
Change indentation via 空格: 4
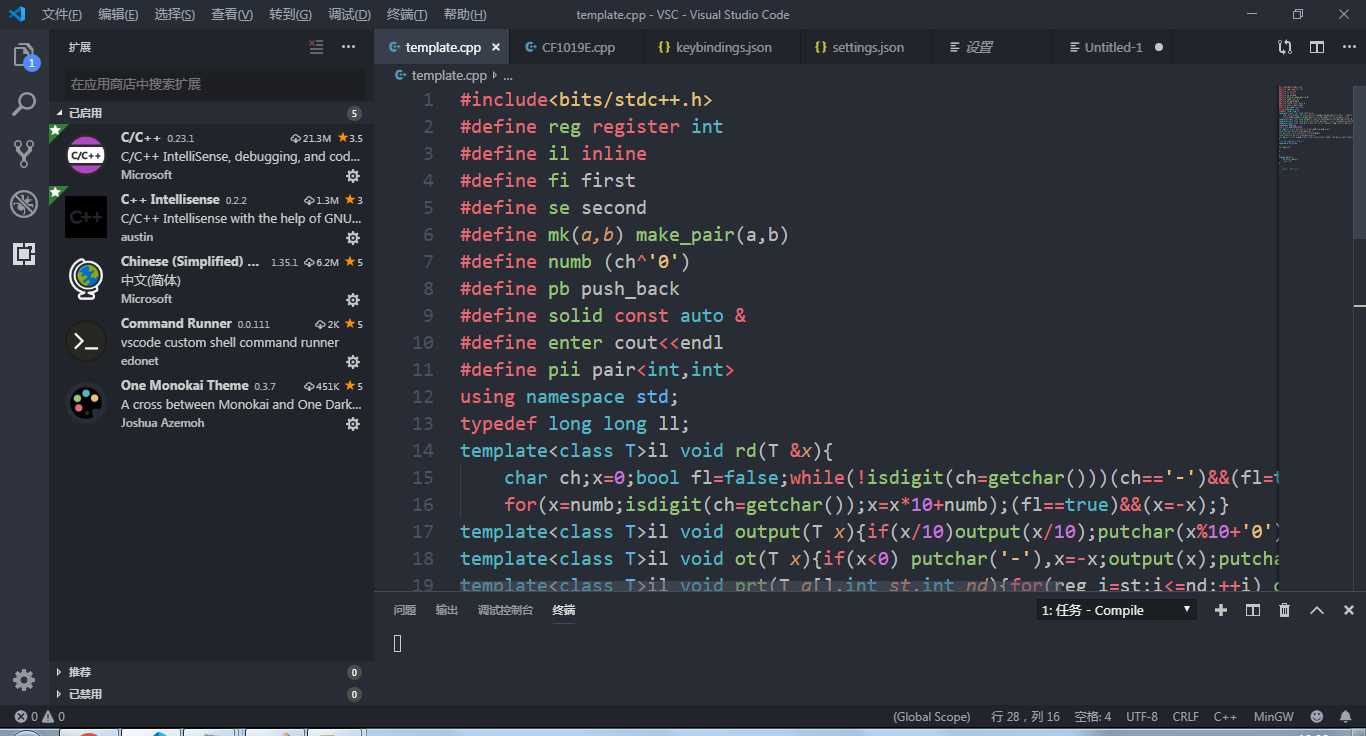tap(1092, 716)
